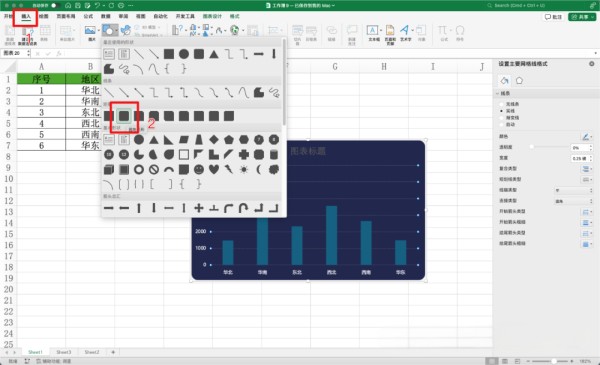Select the Automatic (自动) line radio
The width and height of the screenshot is (600, 365).
(x=502, y=125)
